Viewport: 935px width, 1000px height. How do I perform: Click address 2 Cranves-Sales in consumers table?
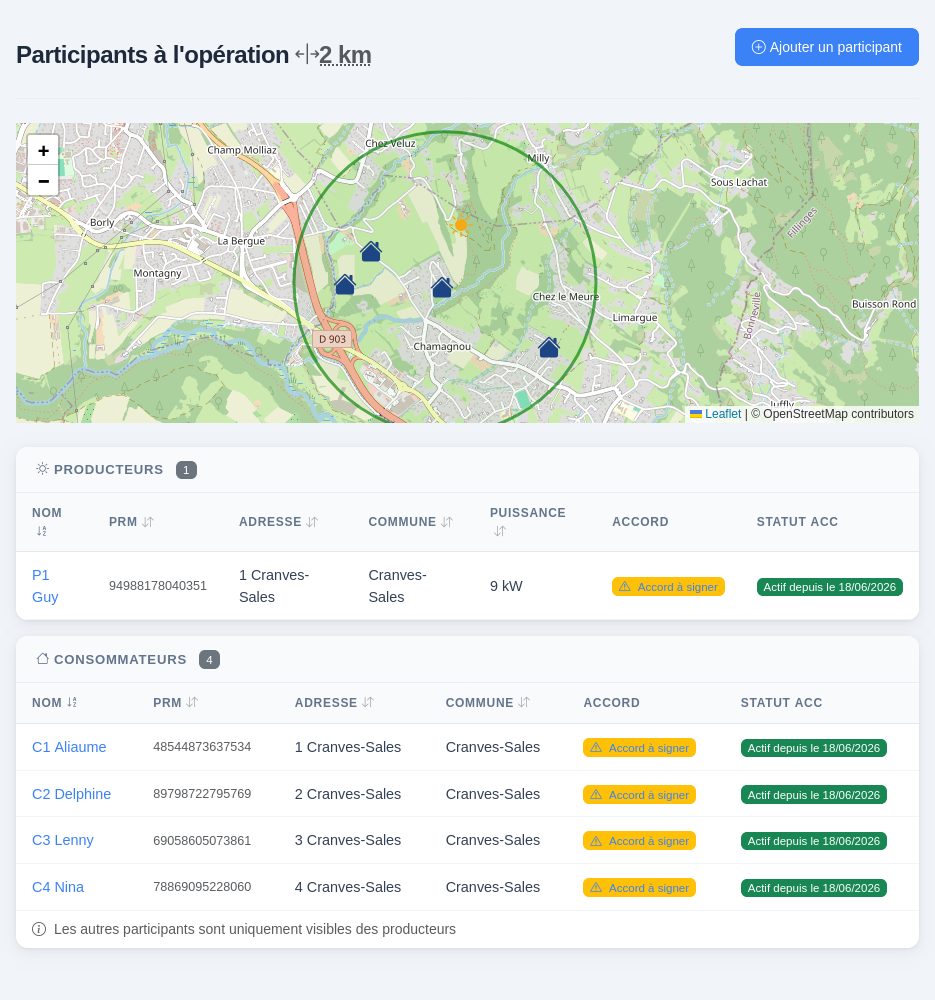pos(348,794)
